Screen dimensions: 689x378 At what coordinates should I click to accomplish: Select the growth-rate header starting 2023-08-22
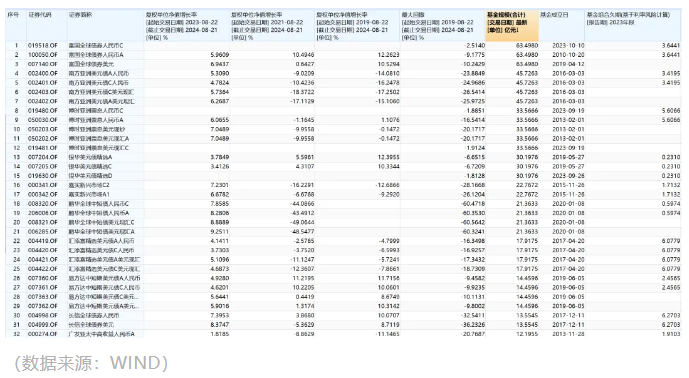187,25
